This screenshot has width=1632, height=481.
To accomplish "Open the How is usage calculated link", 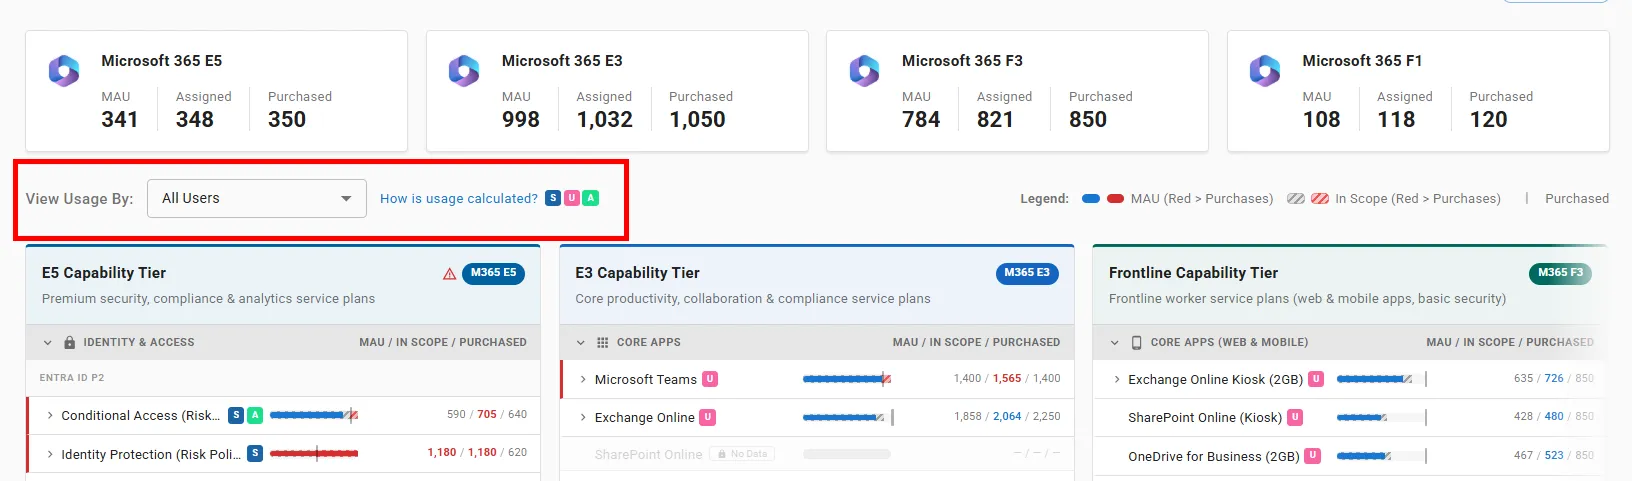I will point(459,198).
